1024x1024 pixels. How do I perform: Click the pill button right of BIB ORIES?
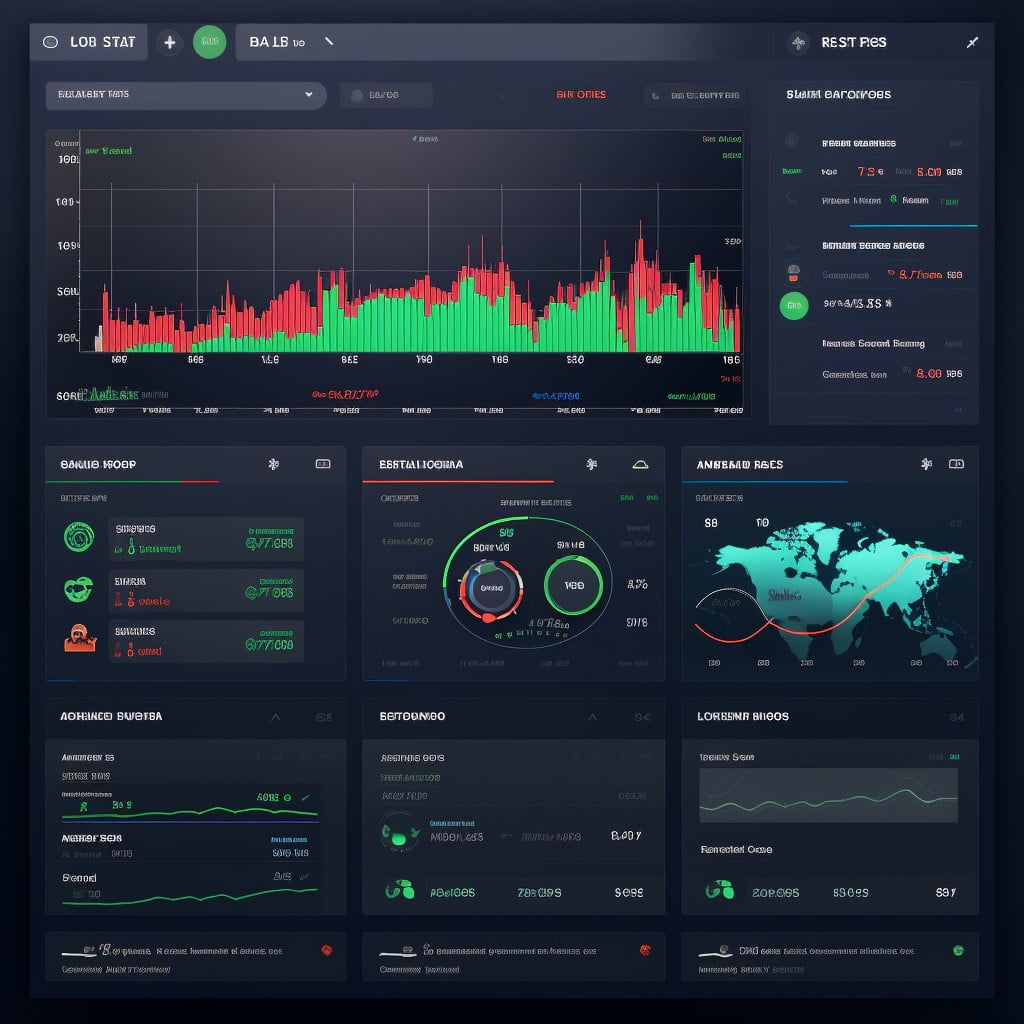[695, 96]
